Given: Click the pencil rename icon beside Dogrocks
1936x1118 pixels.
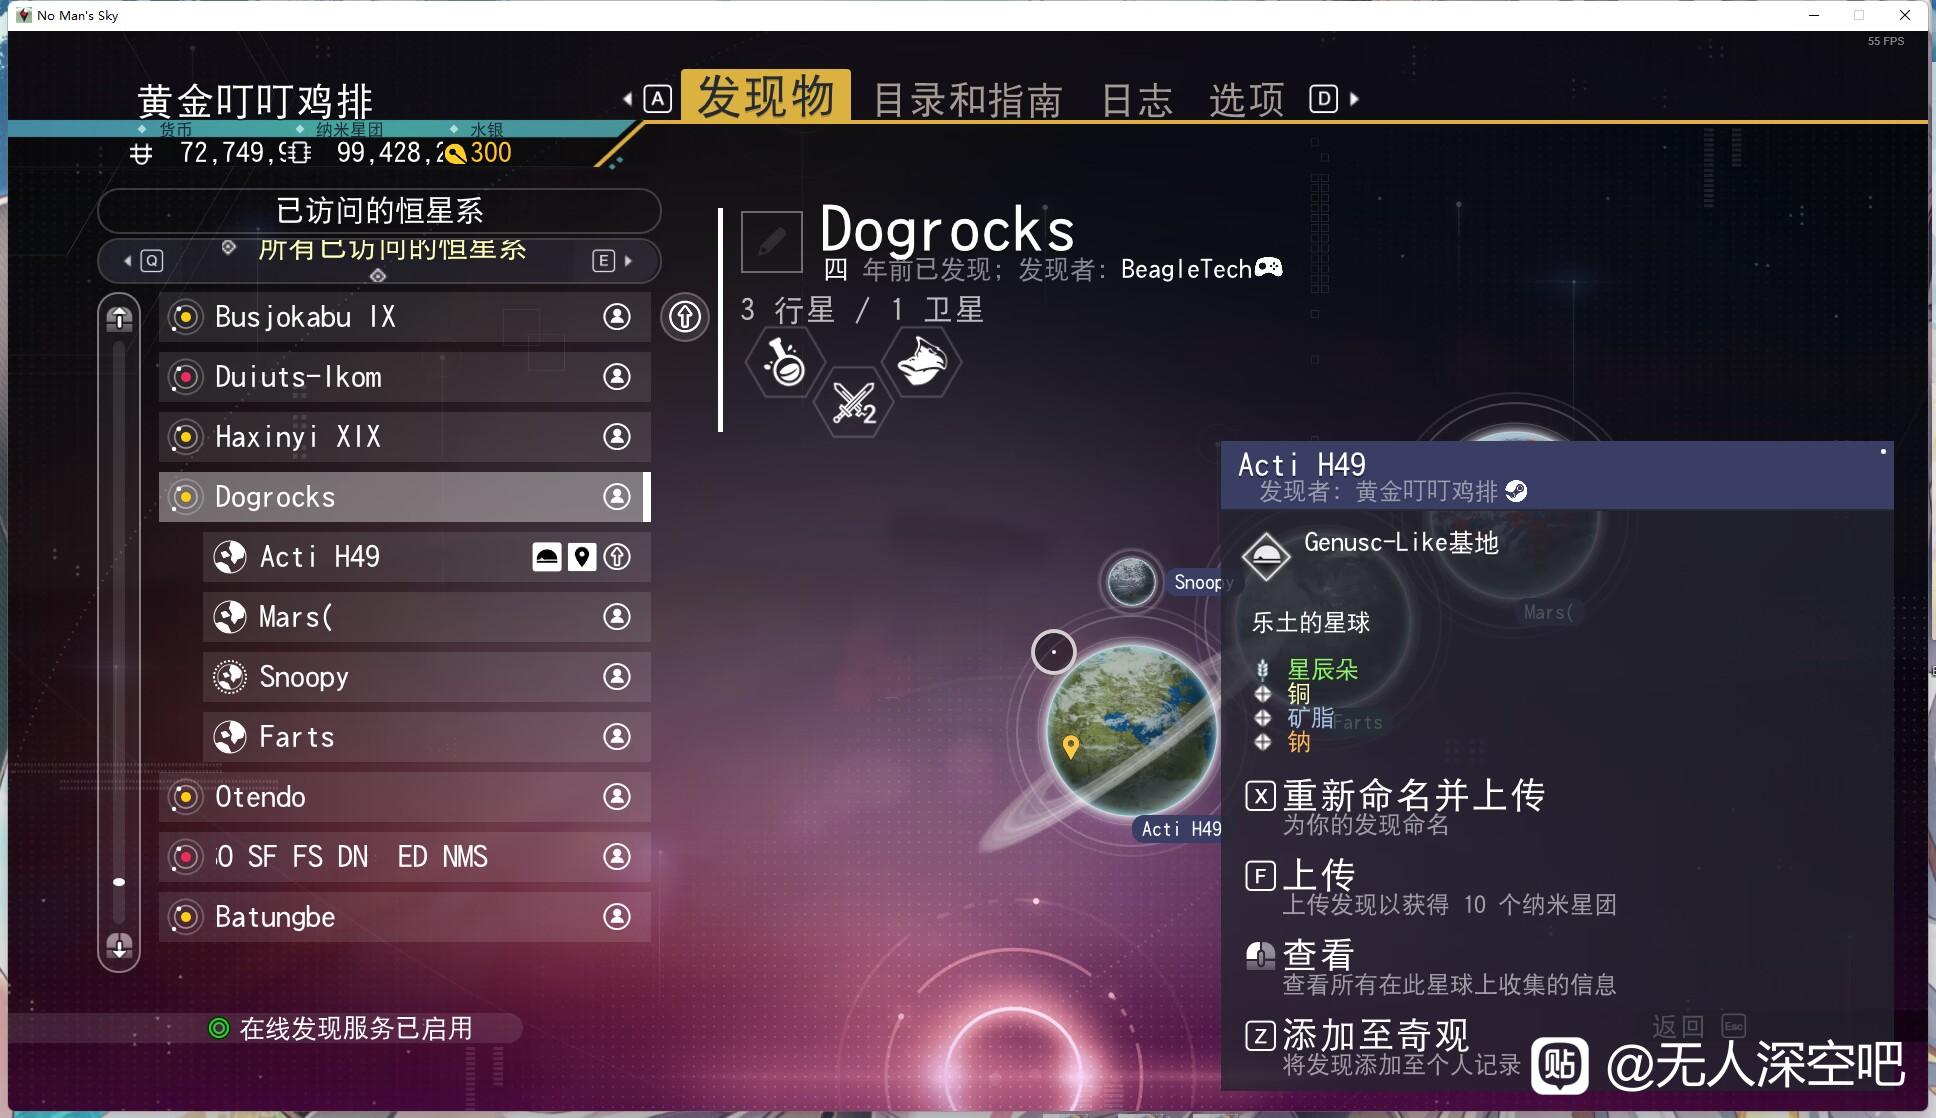Looking at the screenshot, I should (771, 241).
